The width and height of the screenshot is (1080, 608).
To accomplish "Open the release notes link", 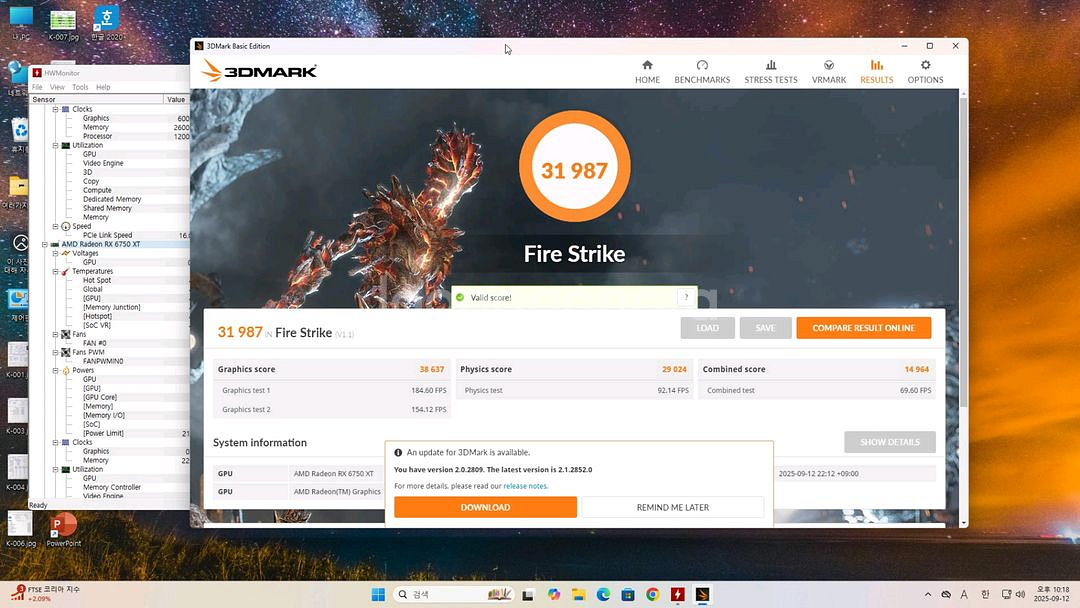I will (x=526, y=486).
